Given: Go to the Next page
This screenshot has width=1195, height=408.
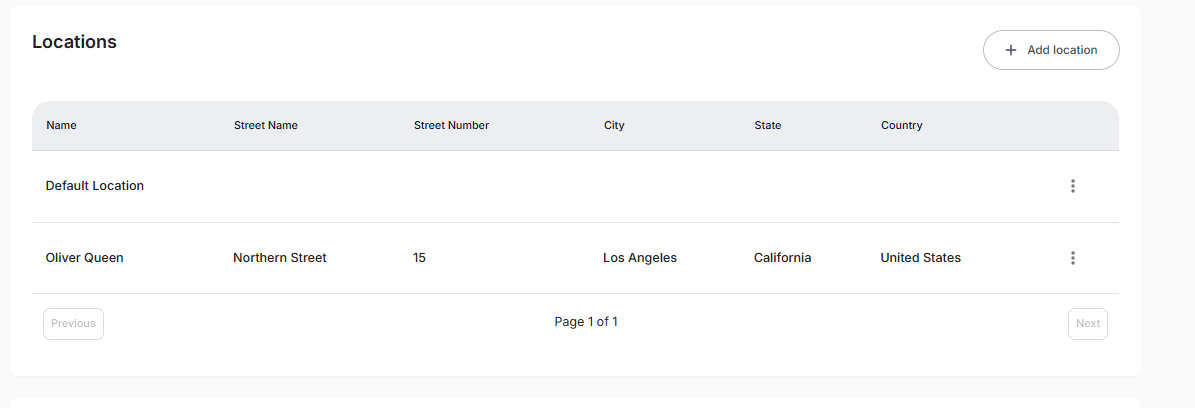Looking at the screenshot, I should pos(1087,323).
